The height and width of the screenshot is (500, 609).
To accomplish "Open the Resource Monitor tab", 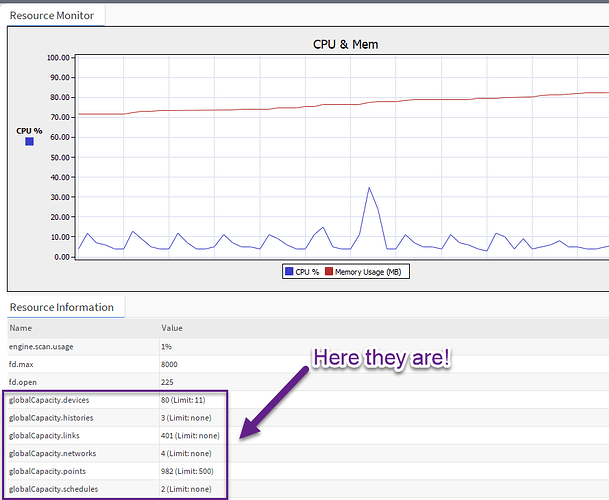I will click(52, 15).
